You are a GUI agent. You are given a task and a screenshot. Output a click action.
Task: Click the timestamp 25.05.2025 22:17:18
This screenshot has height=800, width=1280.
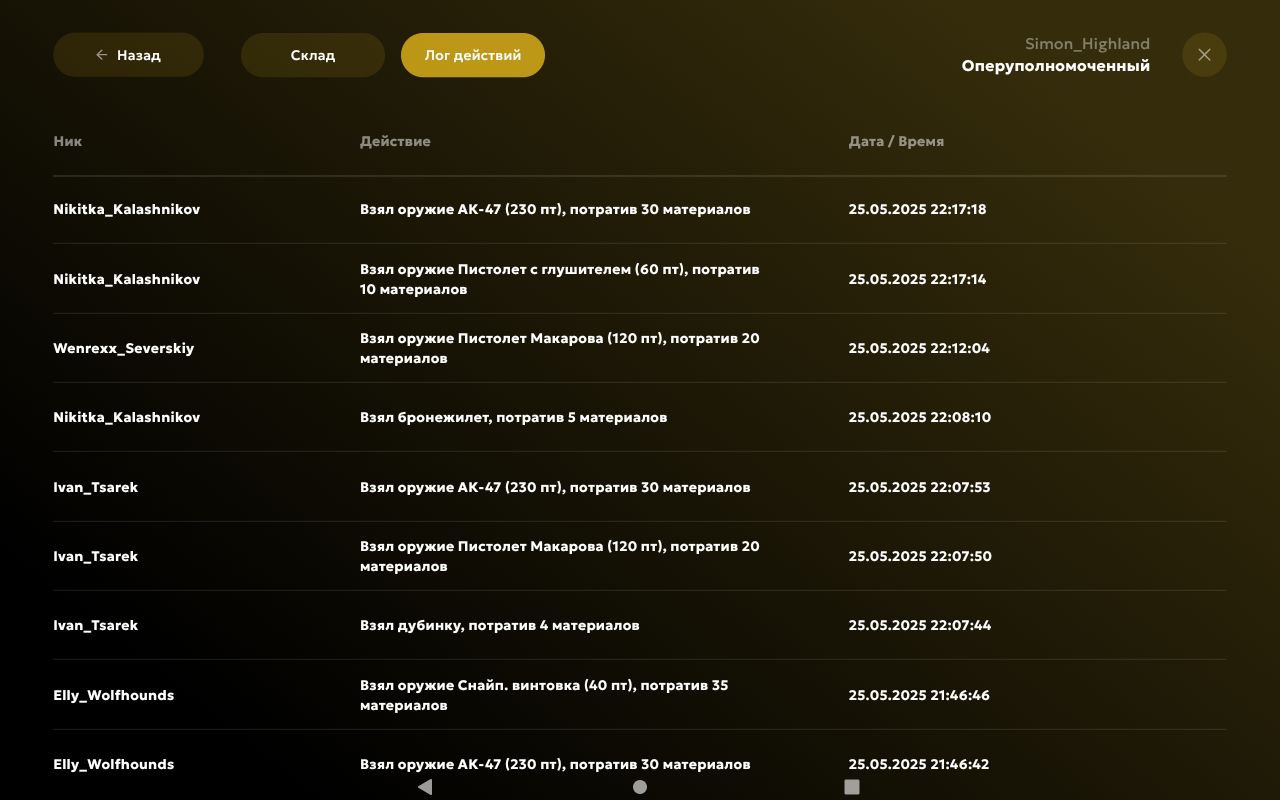point(918,209)
